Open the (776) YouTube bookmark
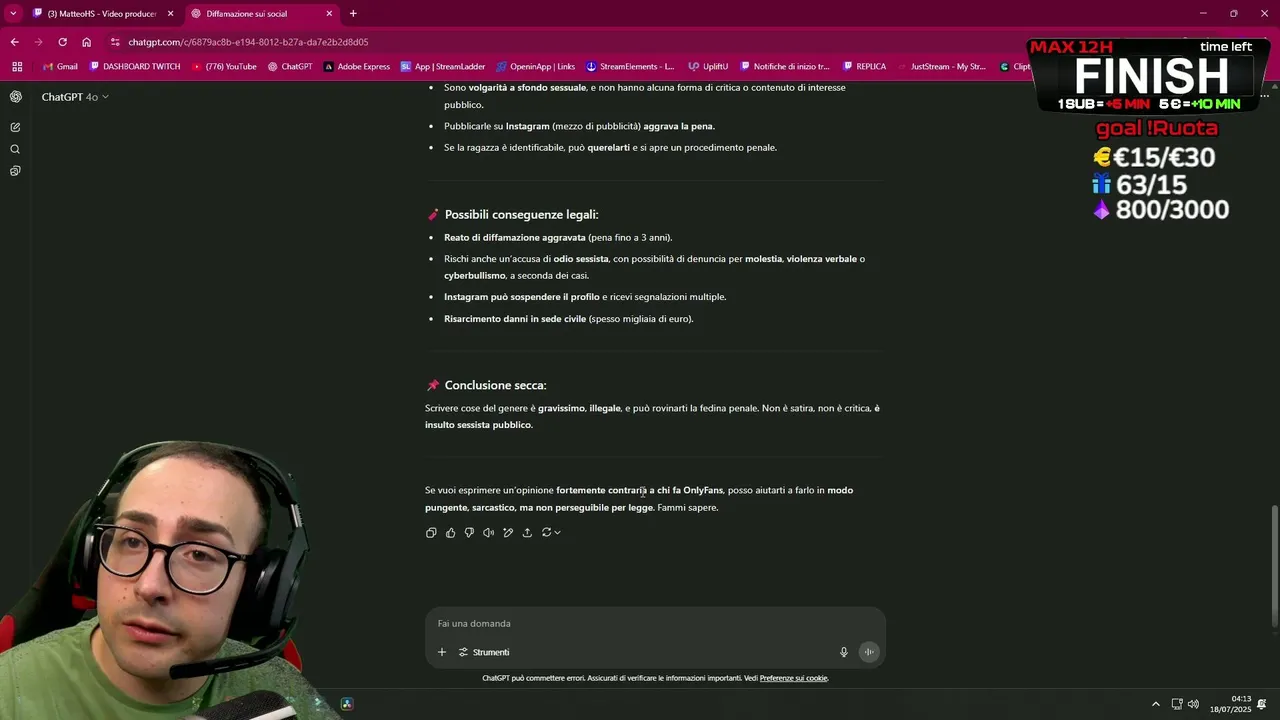The height and width of the screenshot is (720, 1280). tap(224, 67)
